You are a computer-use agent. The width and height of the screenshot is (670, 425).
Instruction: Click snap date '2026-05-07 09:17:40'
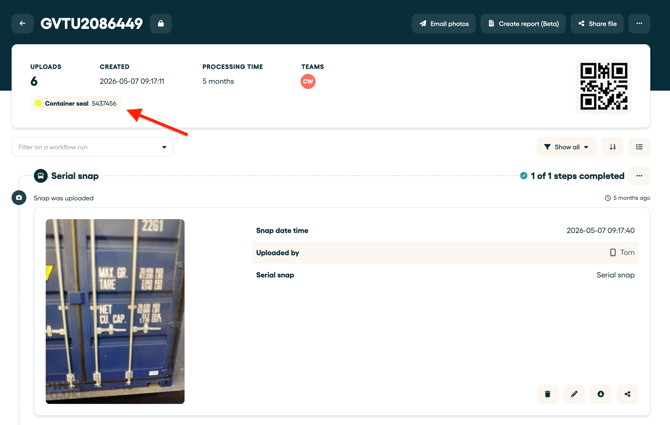pyautogui.click(x=600, y=230)
